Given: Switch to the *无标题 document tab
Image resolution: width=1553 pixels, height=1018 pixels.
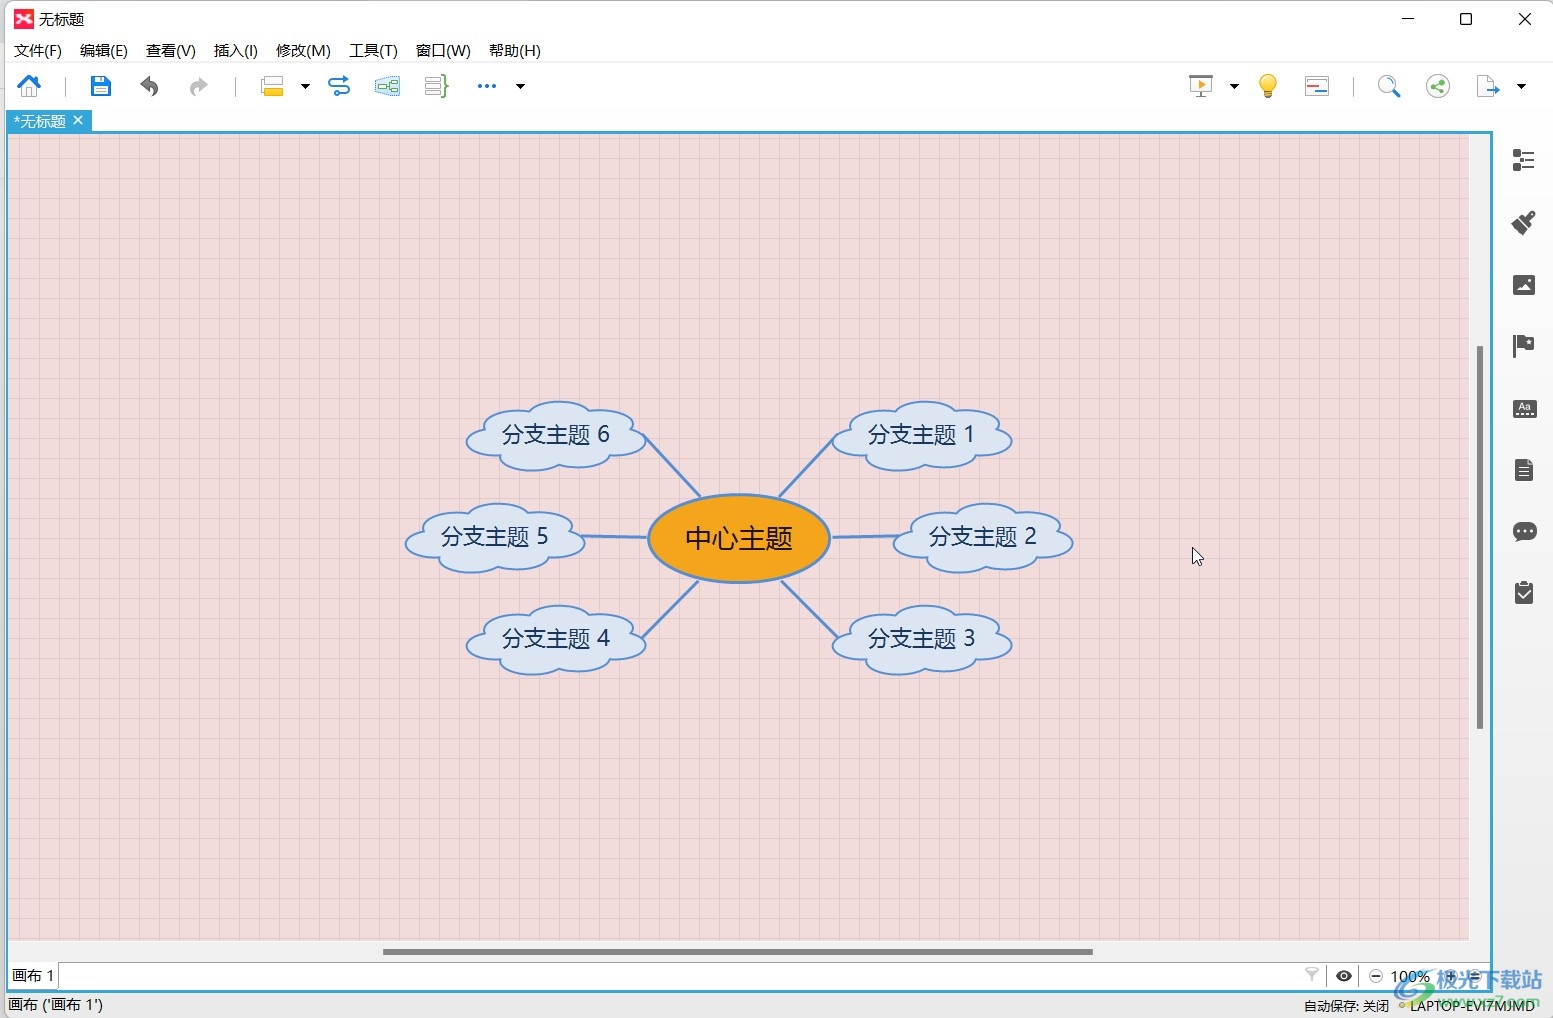Looking at the screenshot, I should click(40, 121).
